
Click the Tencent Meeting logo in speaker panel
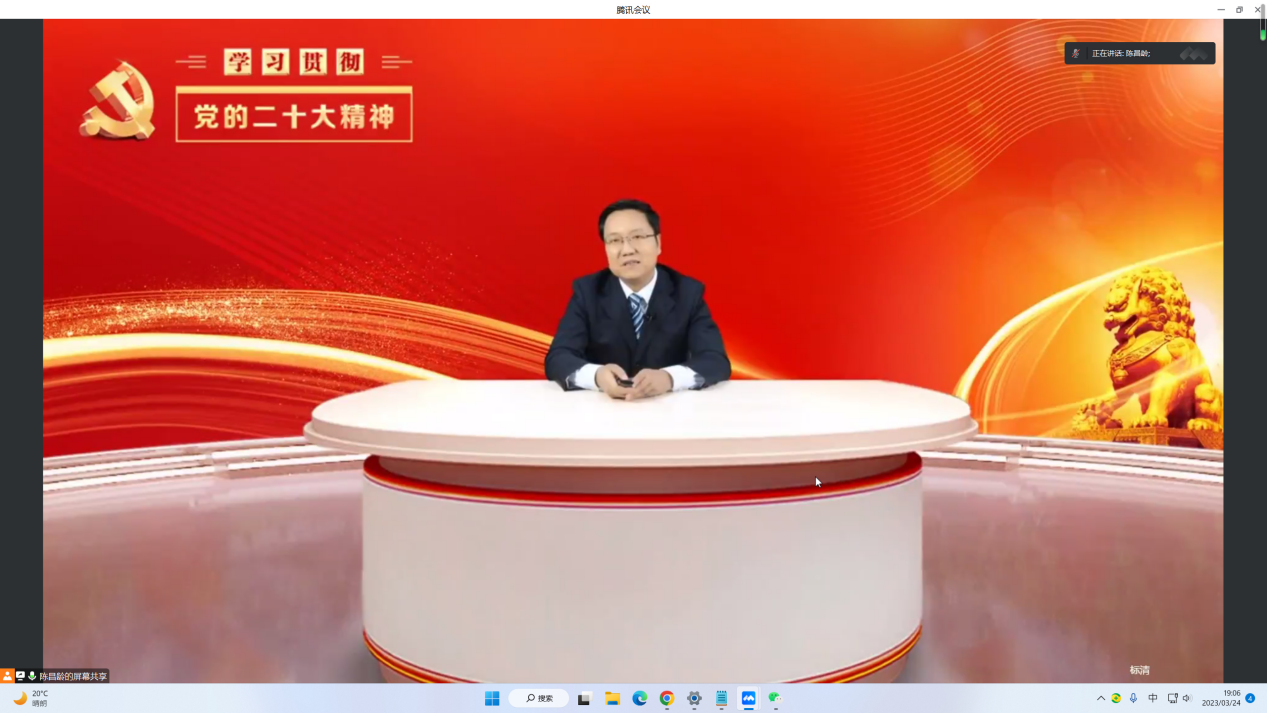[x=1193, y=54]
